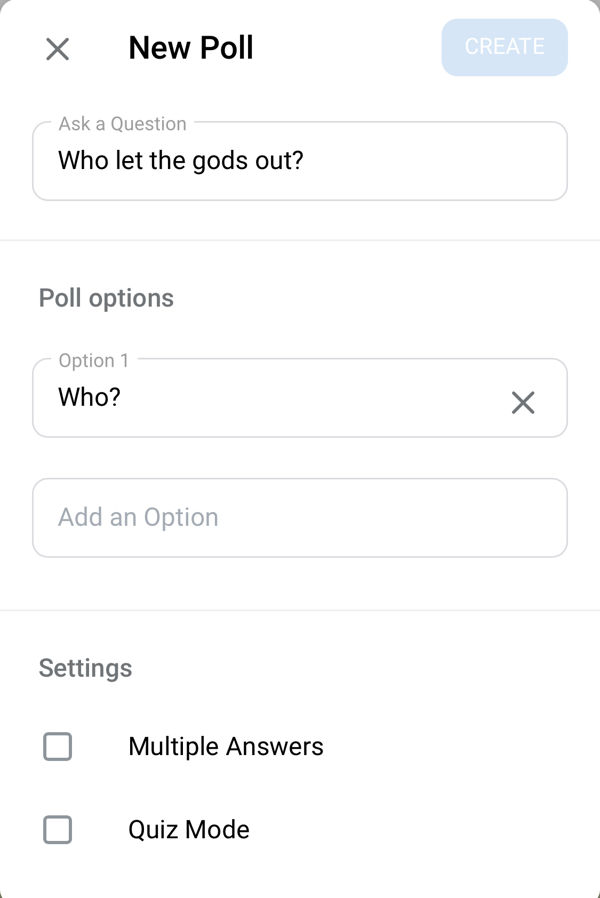Screen dimensions: 600x898
Task: Click the 'Ask a Question' floating label
Action: [x=122, y=124]
